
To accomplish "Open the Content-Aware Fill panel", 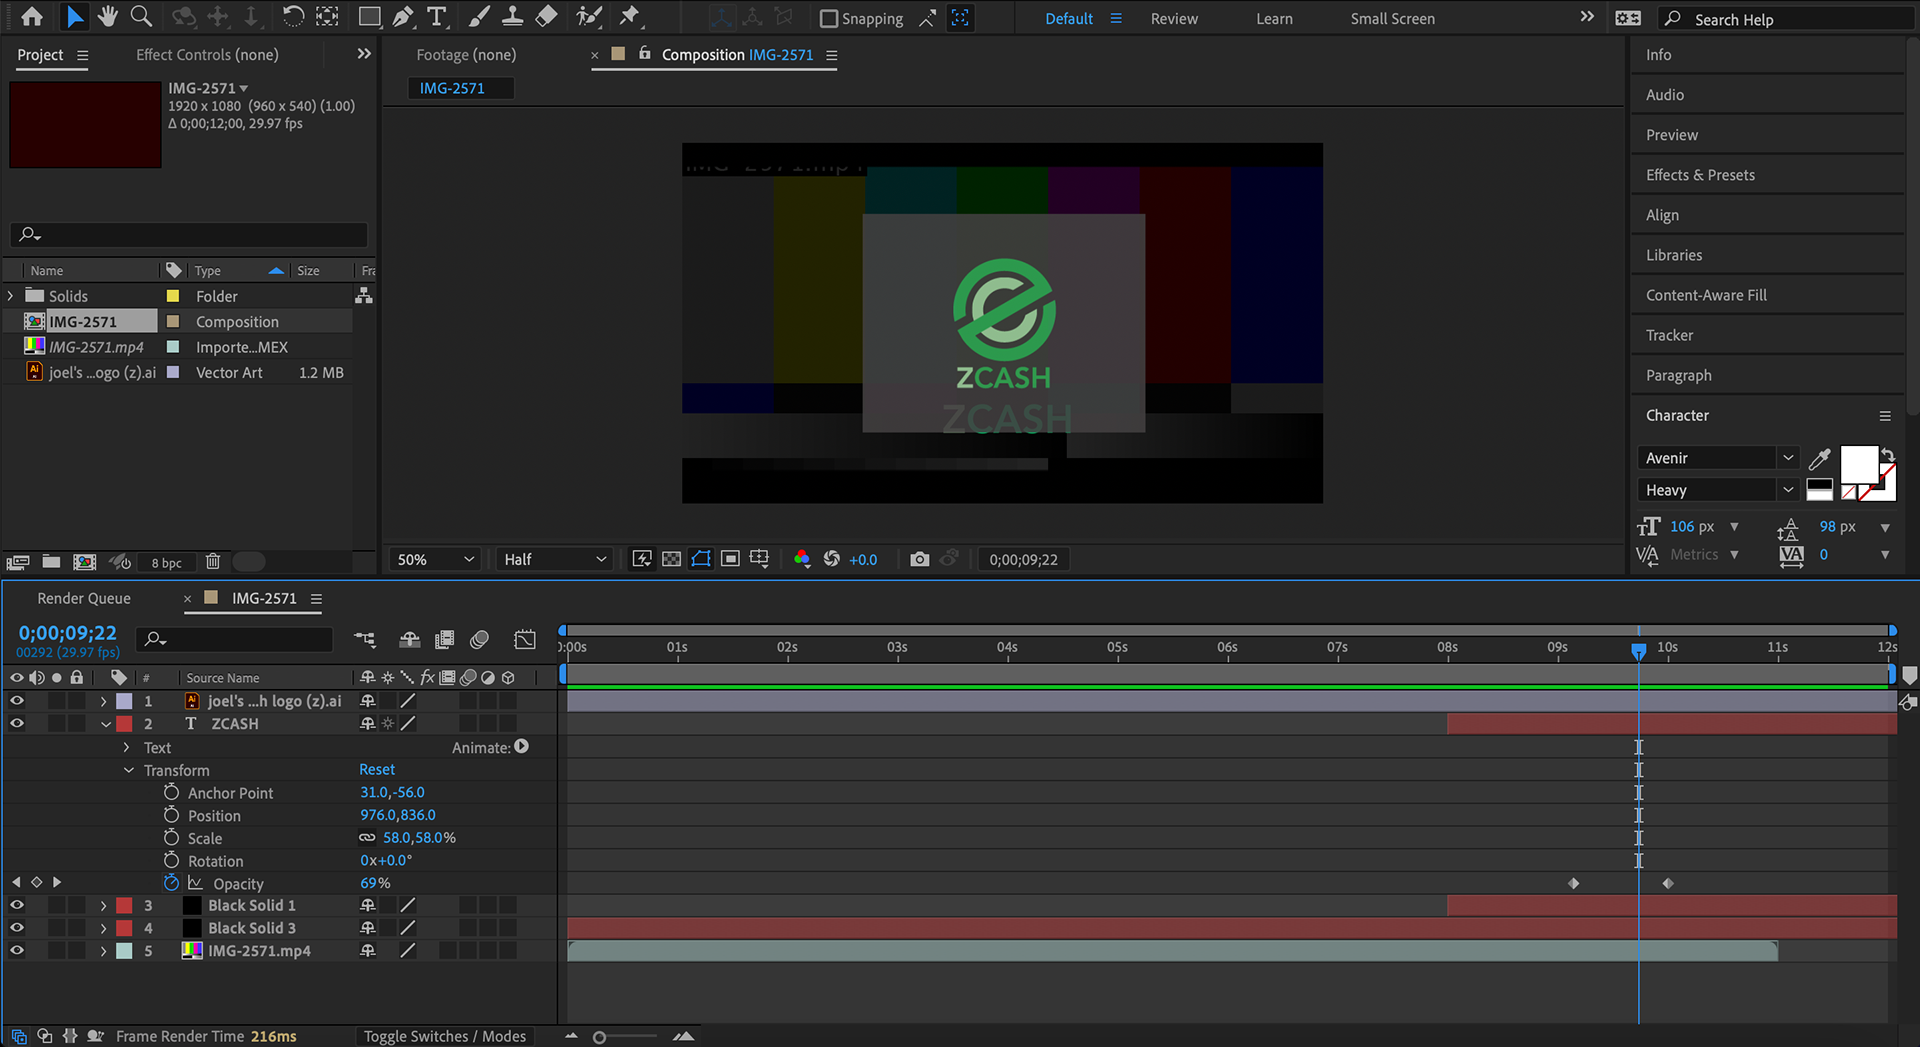I will (1706, 295).
